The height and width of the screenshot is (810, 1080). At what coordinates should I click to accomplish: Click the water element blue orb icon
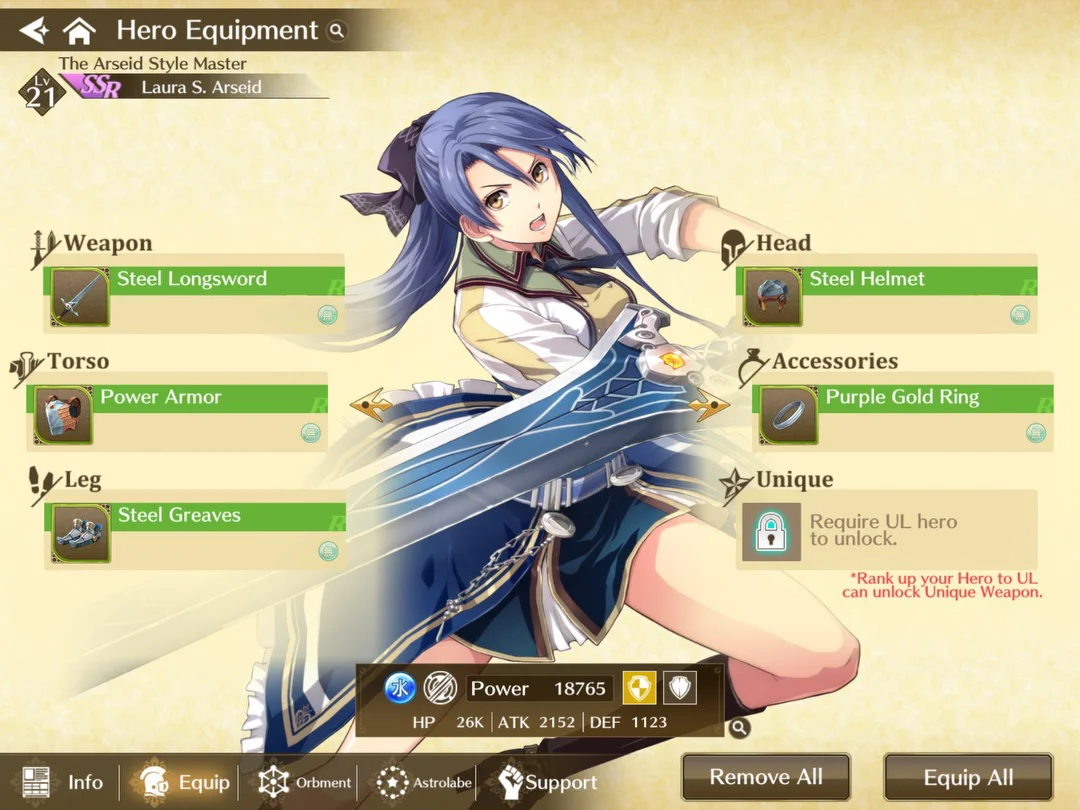pyautogui.click(x=399, y=688)
